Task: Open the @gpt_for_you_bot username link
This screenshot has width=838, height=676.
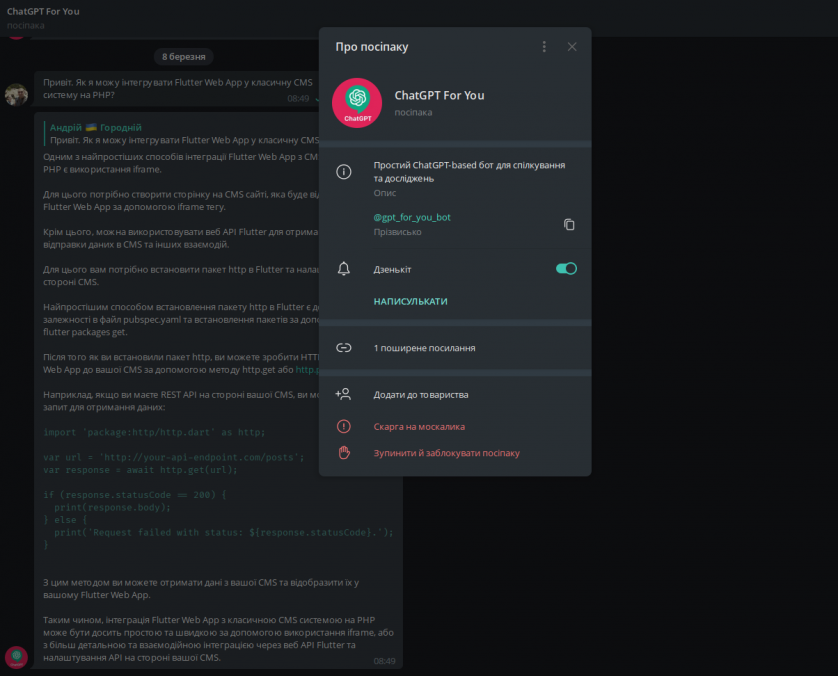Action: (412, 217)
